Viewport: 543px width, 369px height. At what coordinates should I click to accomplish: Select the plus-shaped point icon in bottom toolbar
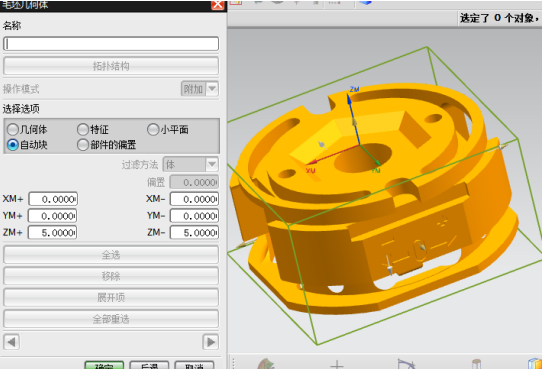337,365
